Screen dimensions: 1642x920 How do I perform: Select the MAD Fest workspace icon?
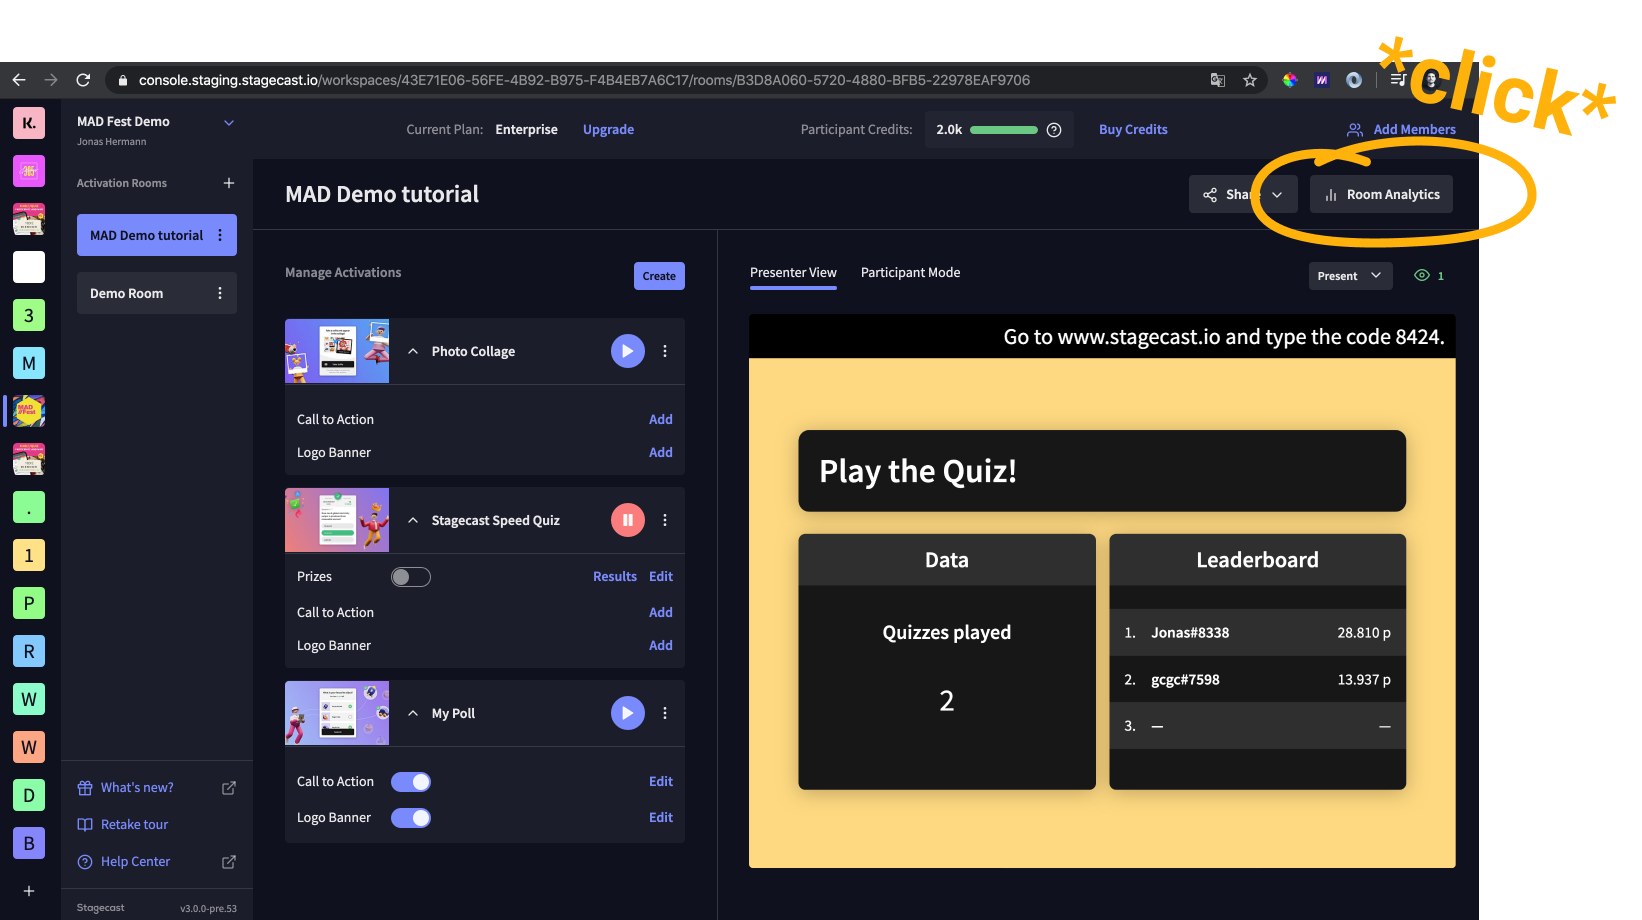click(29, 411)
